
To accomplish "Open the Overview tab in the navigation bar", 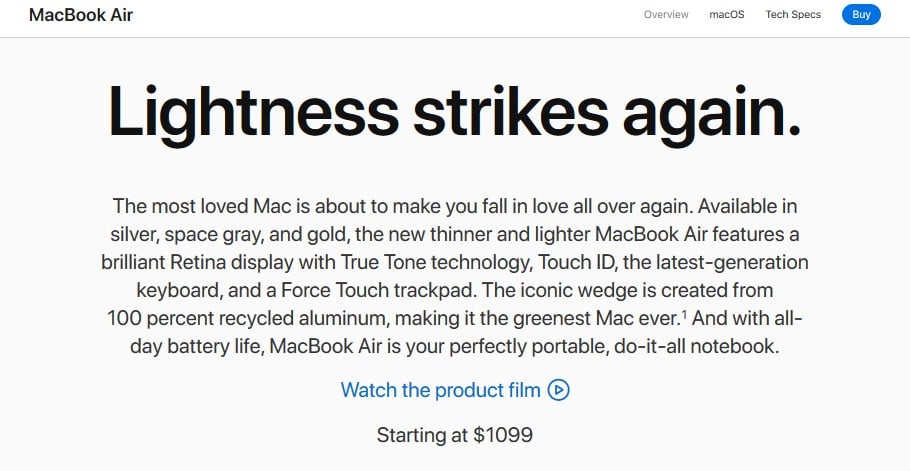I will 666,15.
